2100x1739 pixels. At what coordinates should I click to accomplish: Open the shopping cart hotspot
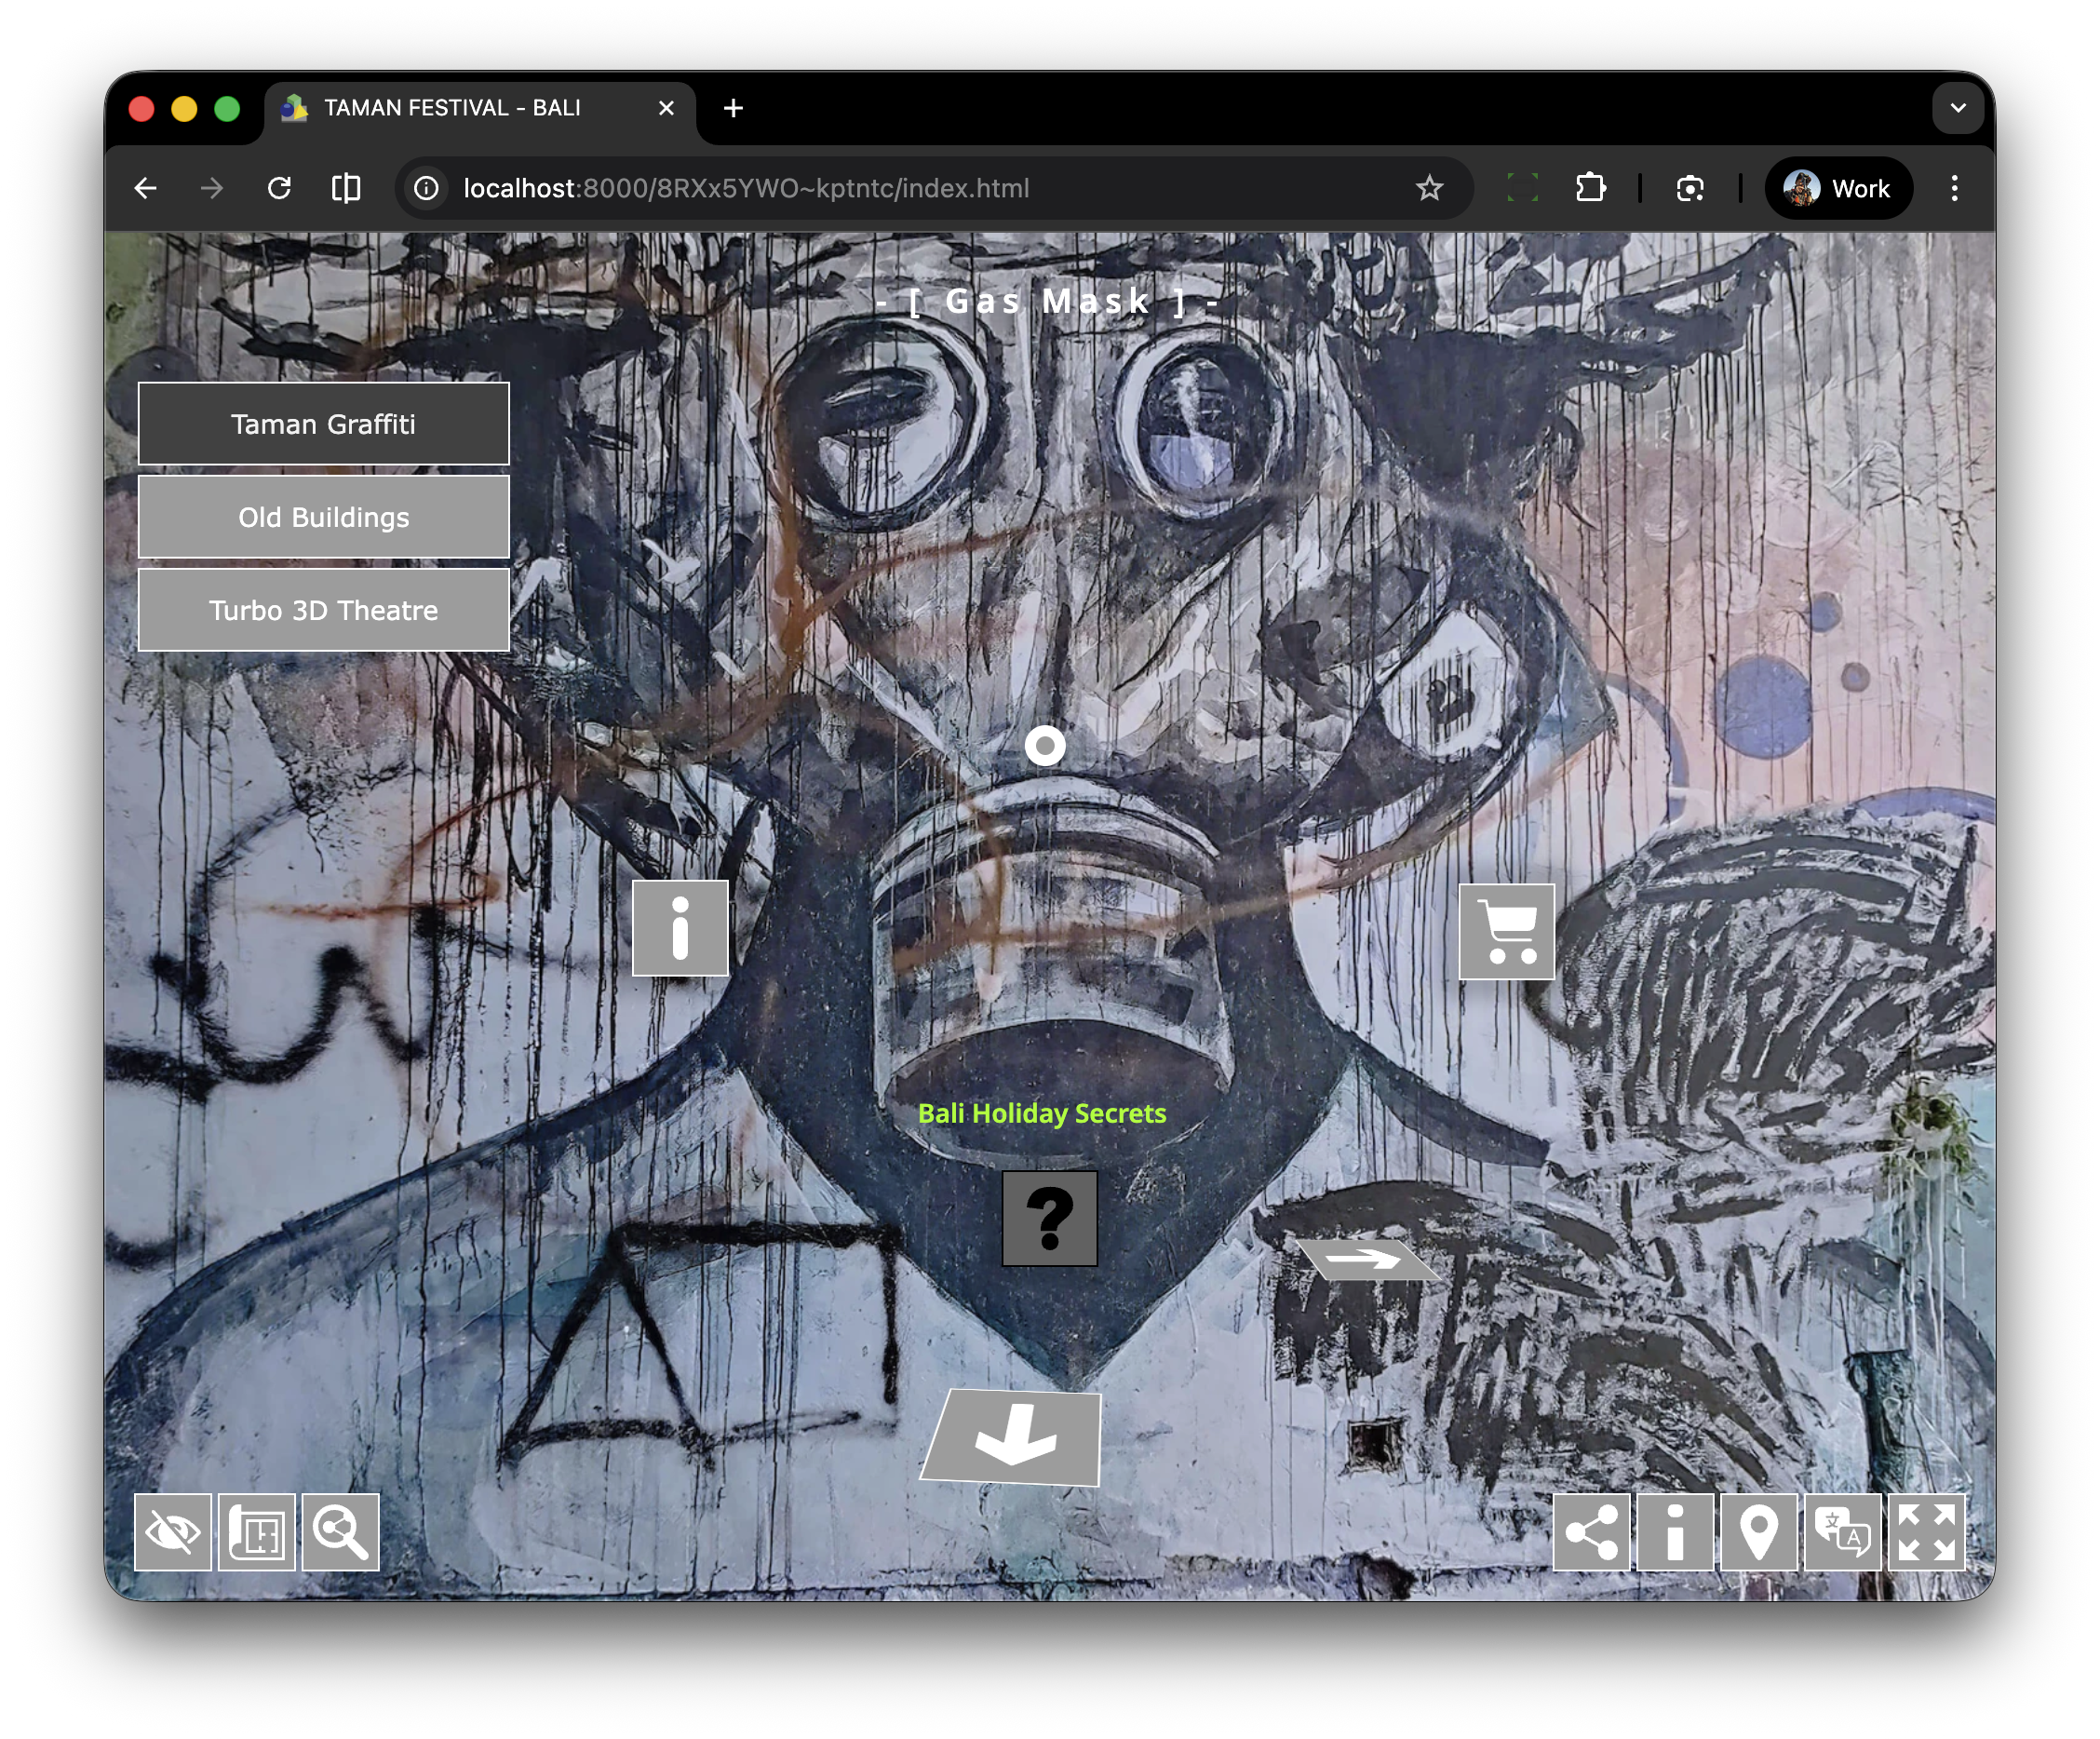[x=1506, y=931]
